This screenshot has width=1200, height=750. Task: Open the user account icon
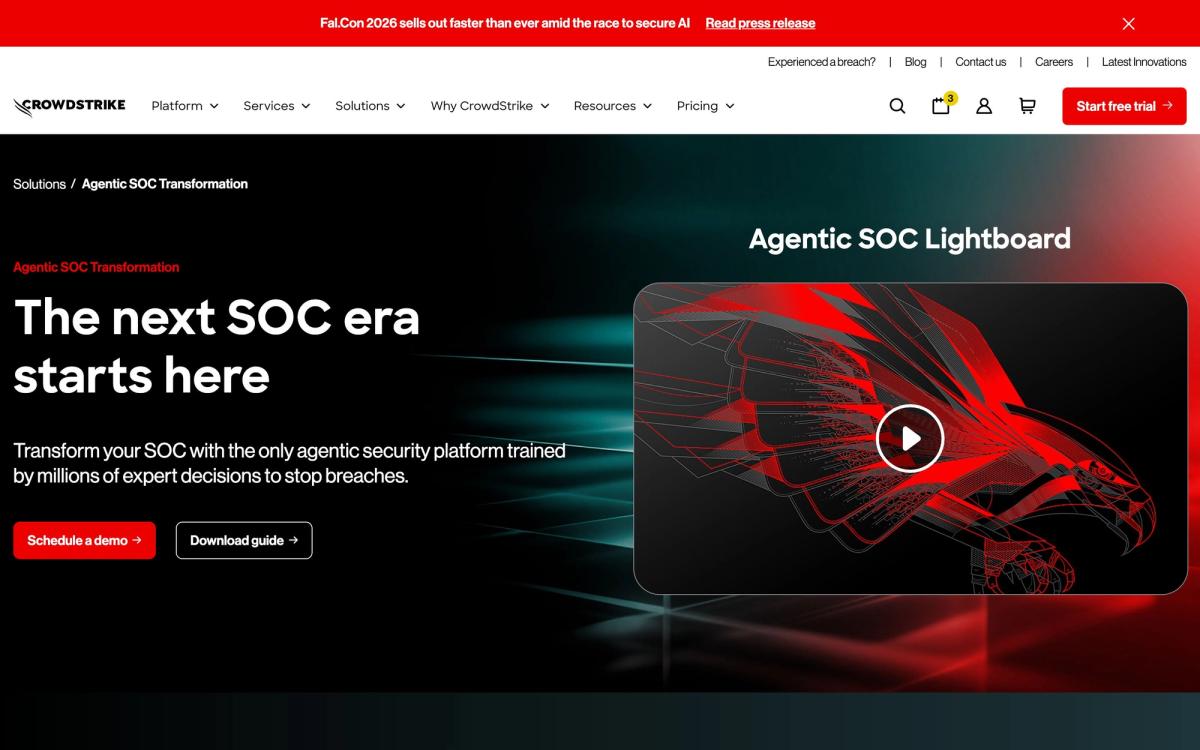click(x=984, y=106)
